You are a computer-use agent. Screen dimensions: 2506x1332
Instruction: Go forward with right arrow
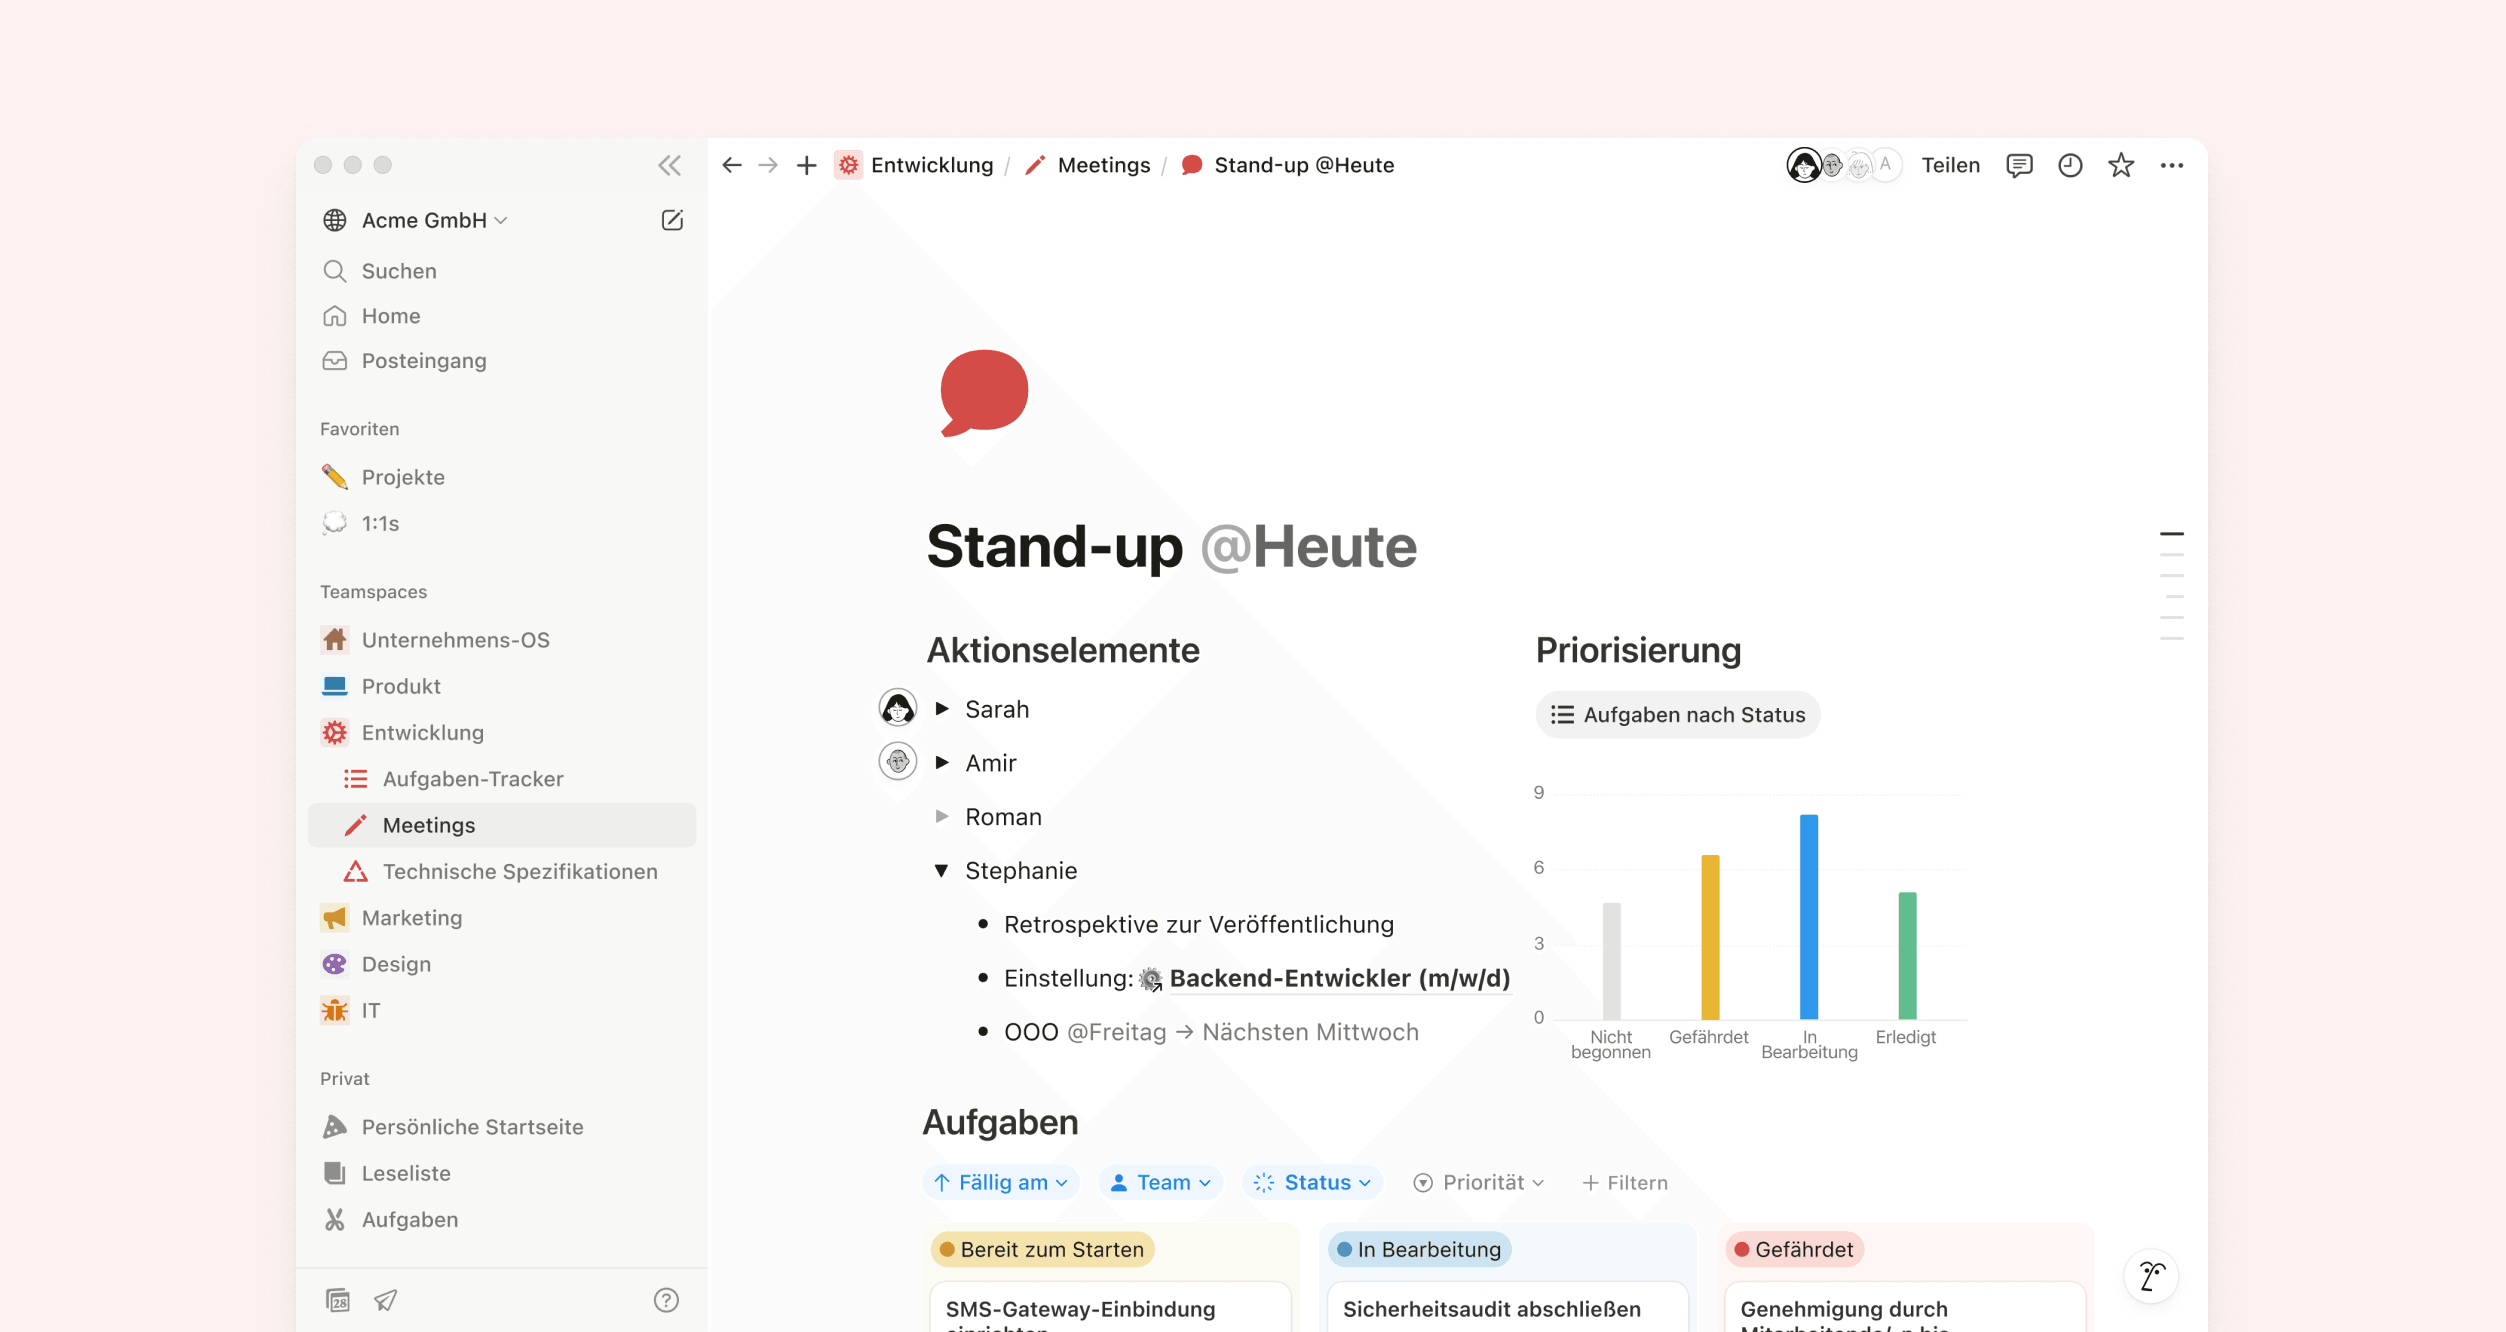click(768, 165)
